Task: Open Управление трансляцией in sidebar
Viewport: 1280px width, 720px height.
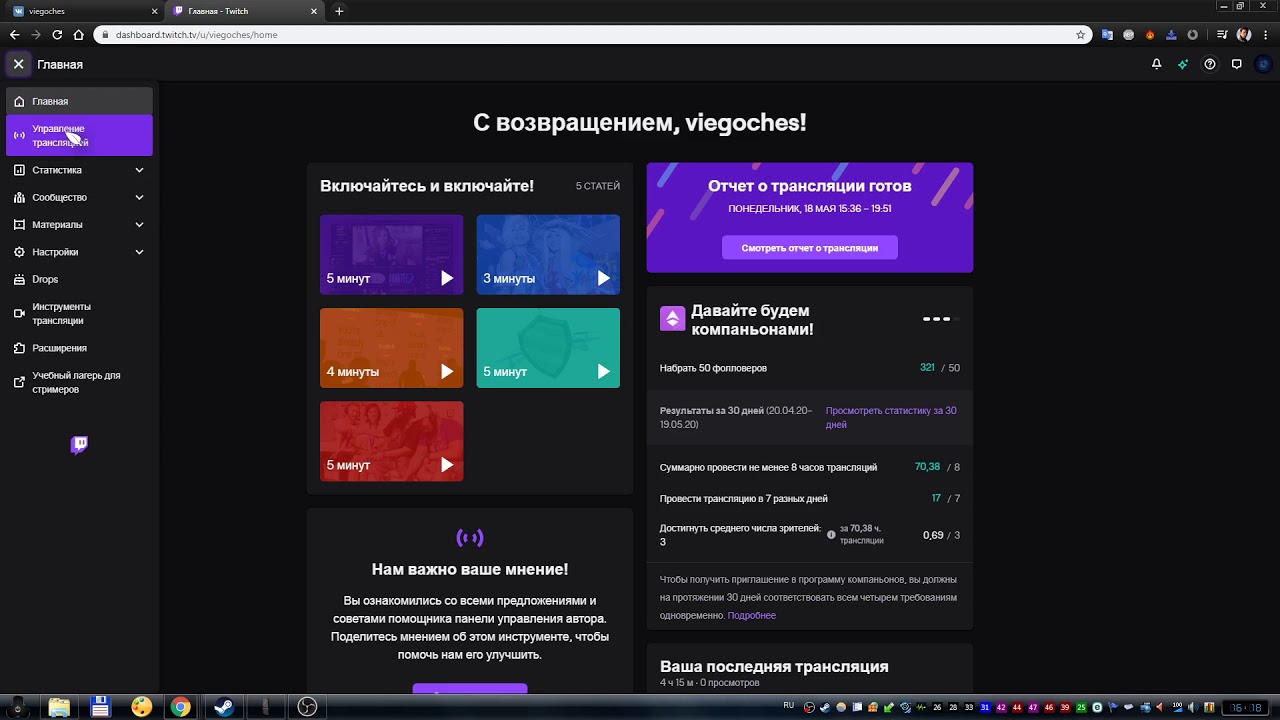Action: 79,136
